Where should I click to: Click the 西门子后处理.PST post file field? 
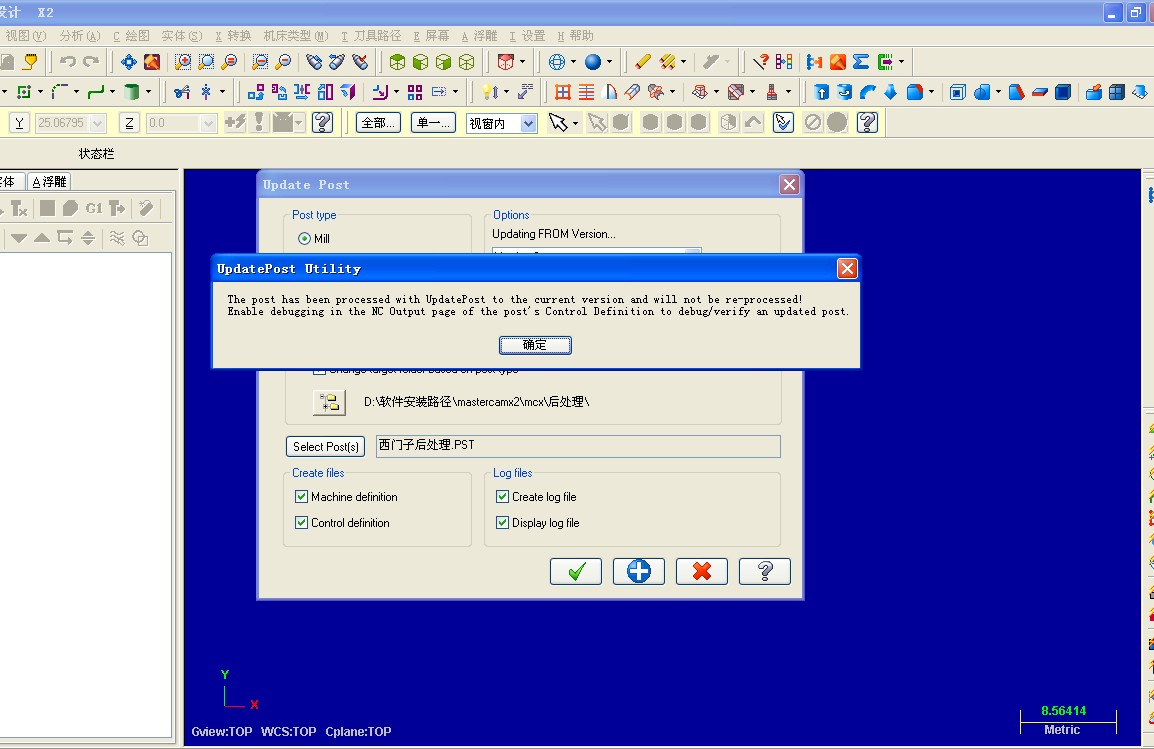(578, 446)
